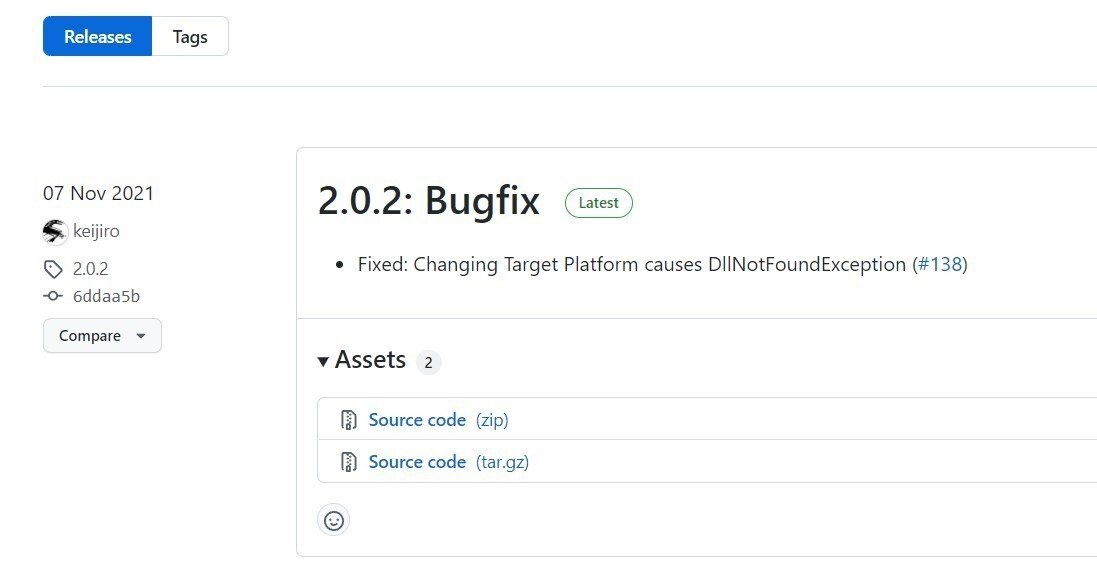Open the Tags tab

(190, 36)
